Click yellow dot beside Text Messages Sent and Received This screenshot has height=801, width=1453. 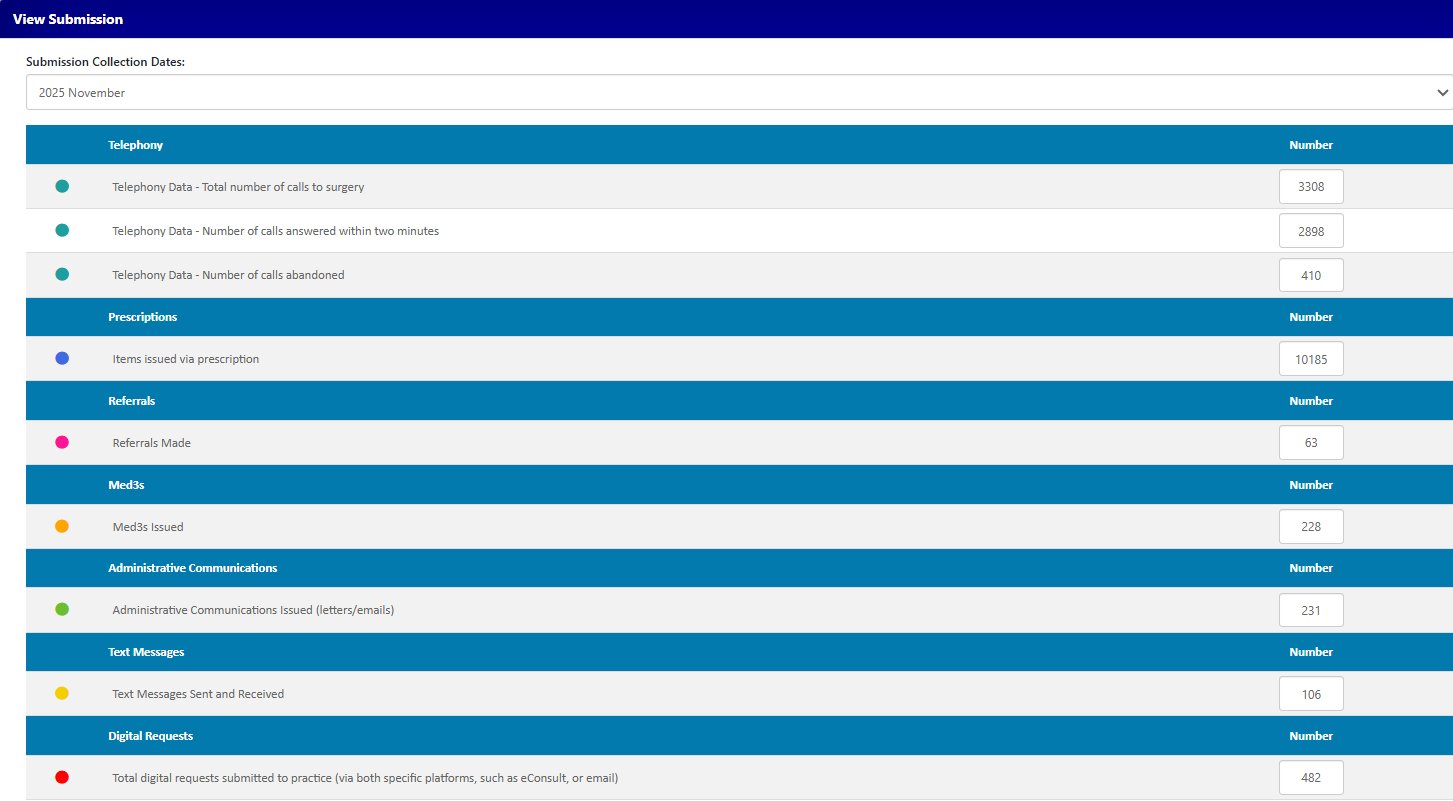pos(62,693)
